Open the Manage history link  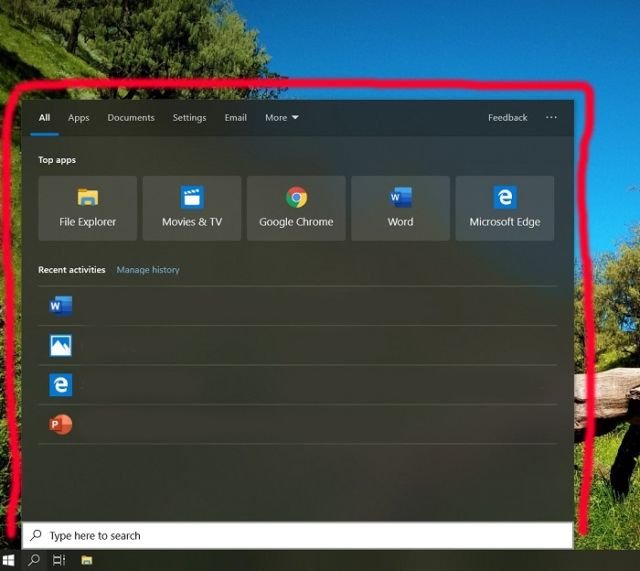click(x=148, y=270)
